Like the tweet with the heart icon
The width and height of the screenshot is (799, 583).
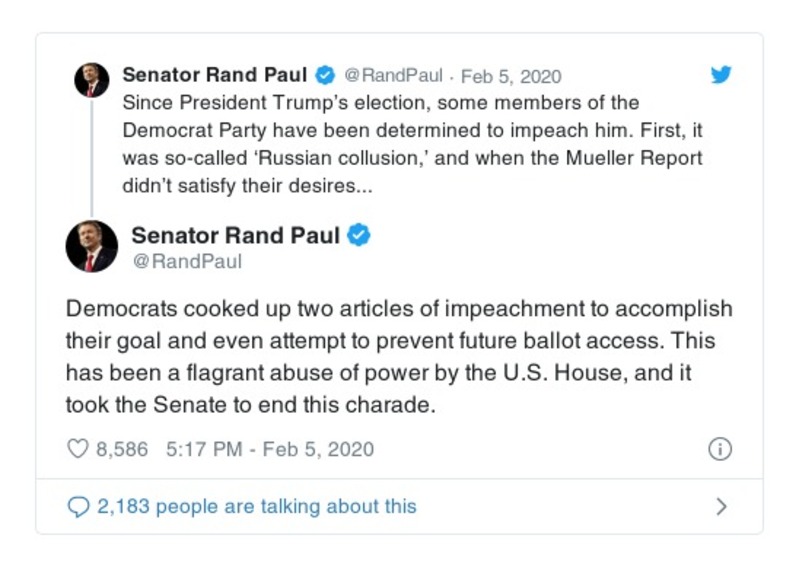tap(78, 449)
